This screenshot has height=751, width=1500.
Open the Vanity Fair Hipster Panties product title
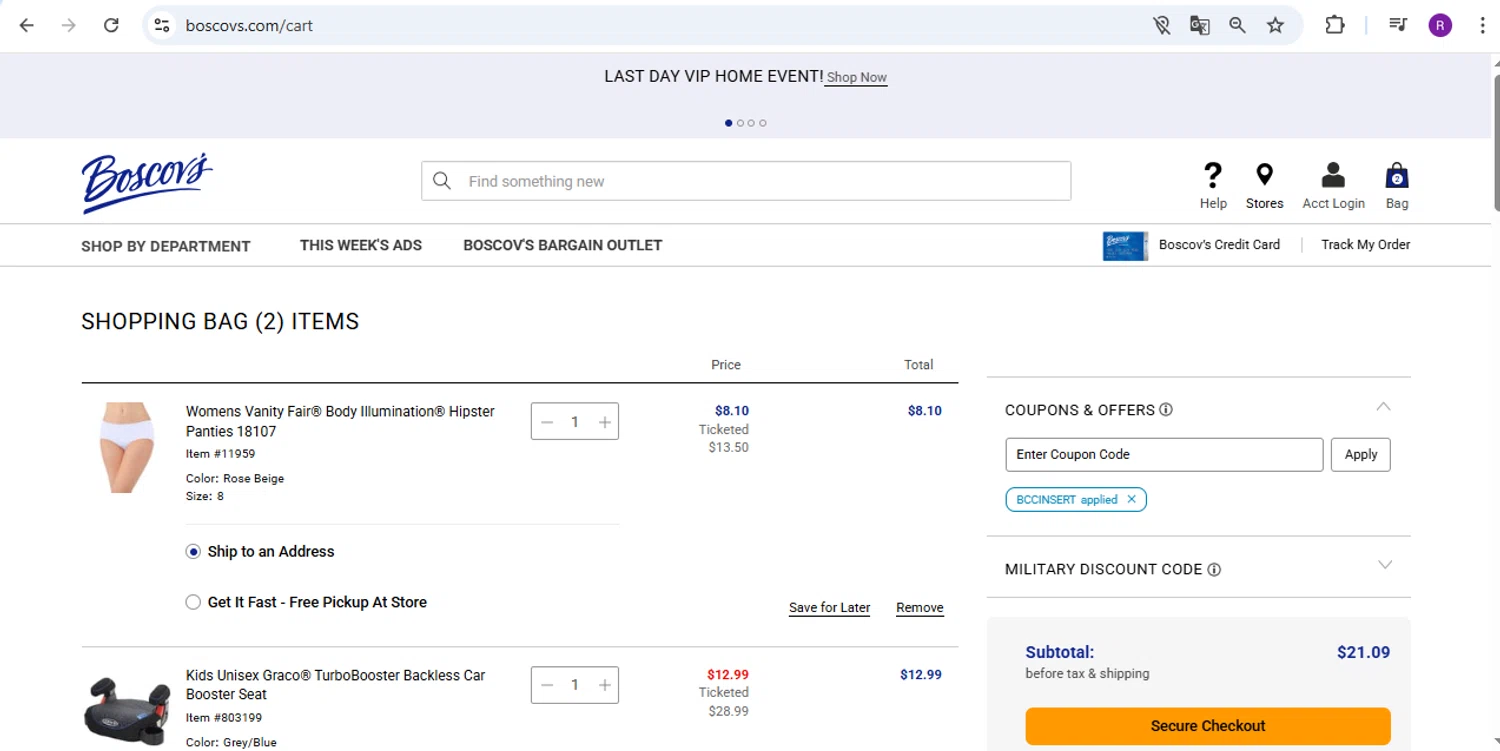(340, 421)
